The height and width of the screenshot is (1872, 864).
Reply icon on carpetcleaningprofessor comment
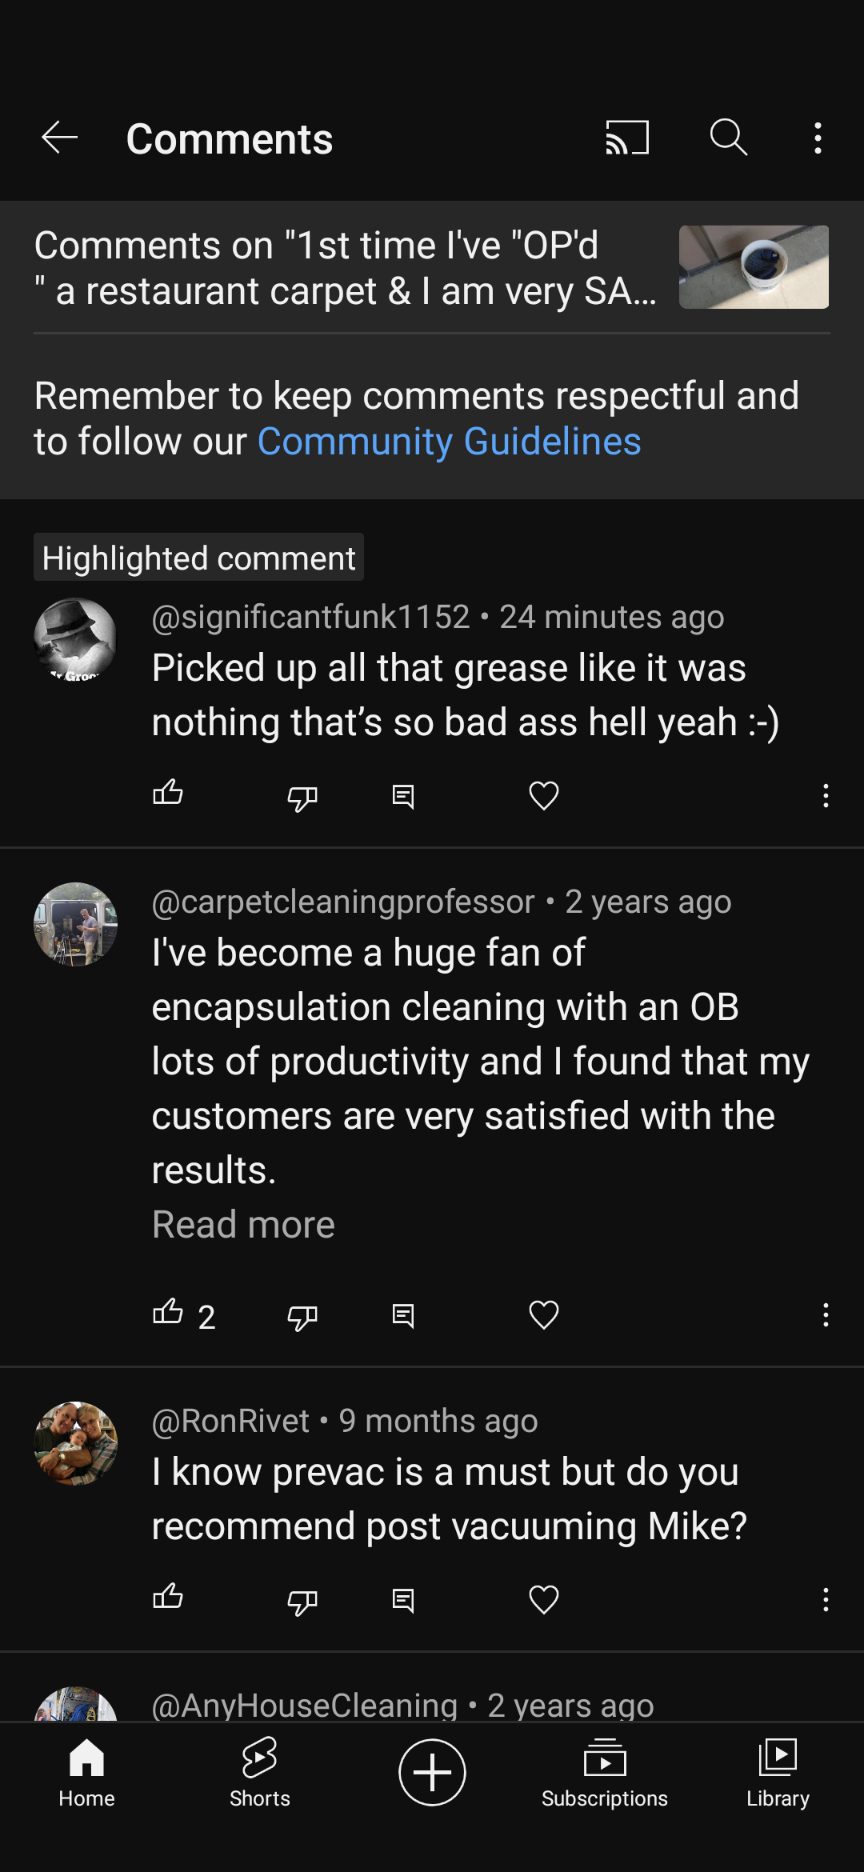pyautogui.click(x=403, y=1315)
